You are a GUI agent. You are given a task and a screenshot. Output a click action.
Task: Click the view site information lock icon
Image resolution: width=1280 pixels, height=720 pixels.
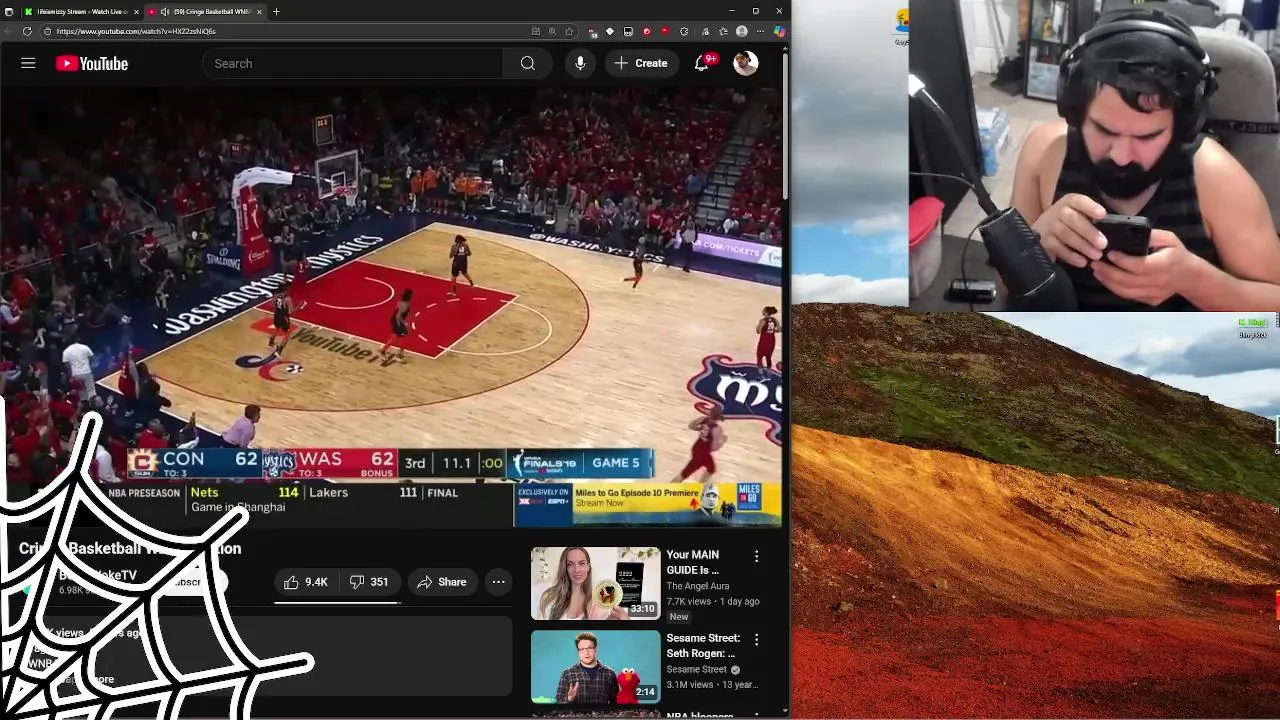click(x=47, y=31)
